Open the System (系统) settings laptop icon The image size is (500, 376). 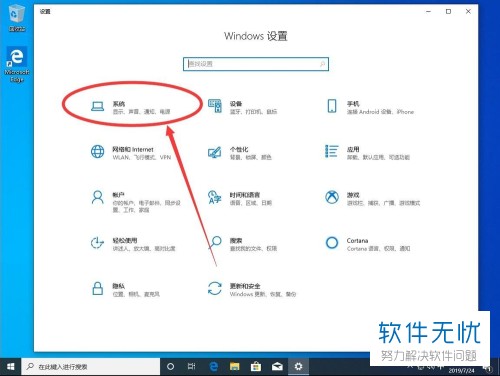[98, 106]
